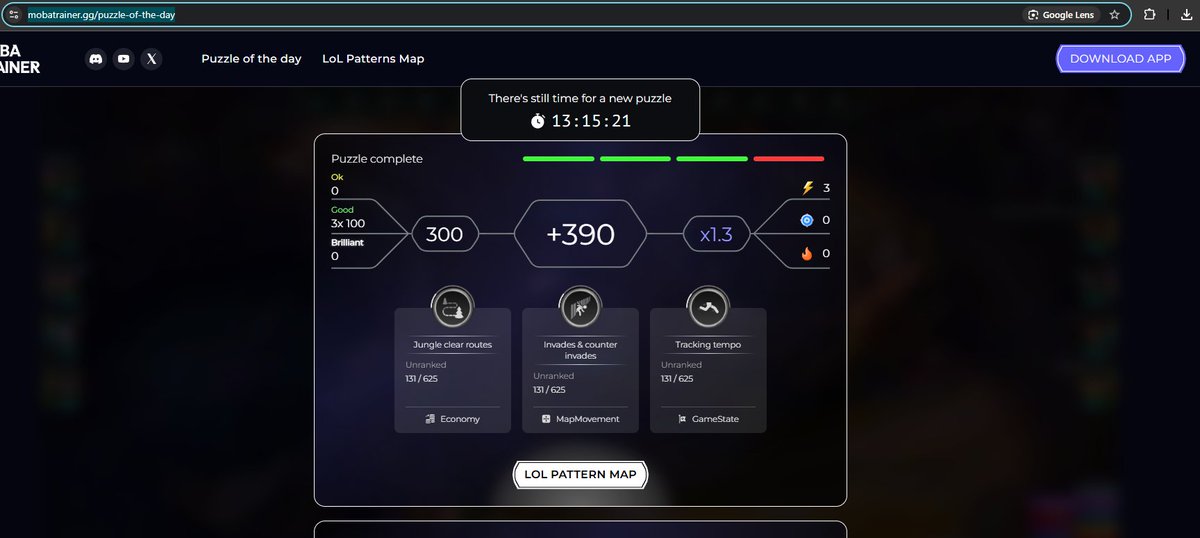Click the 'Brilliant' result label
The height and width of the screenshot is (538, 1200).
[348, 242]
